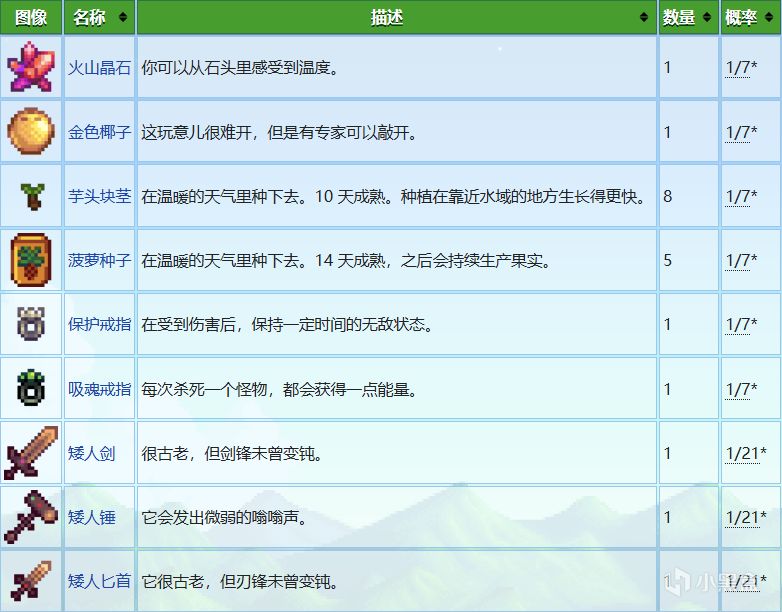This screenshot has height=612, width=782.
Task: Click the 1/7* probability for 吸魂戒指
Action: [x=741, y=389]
